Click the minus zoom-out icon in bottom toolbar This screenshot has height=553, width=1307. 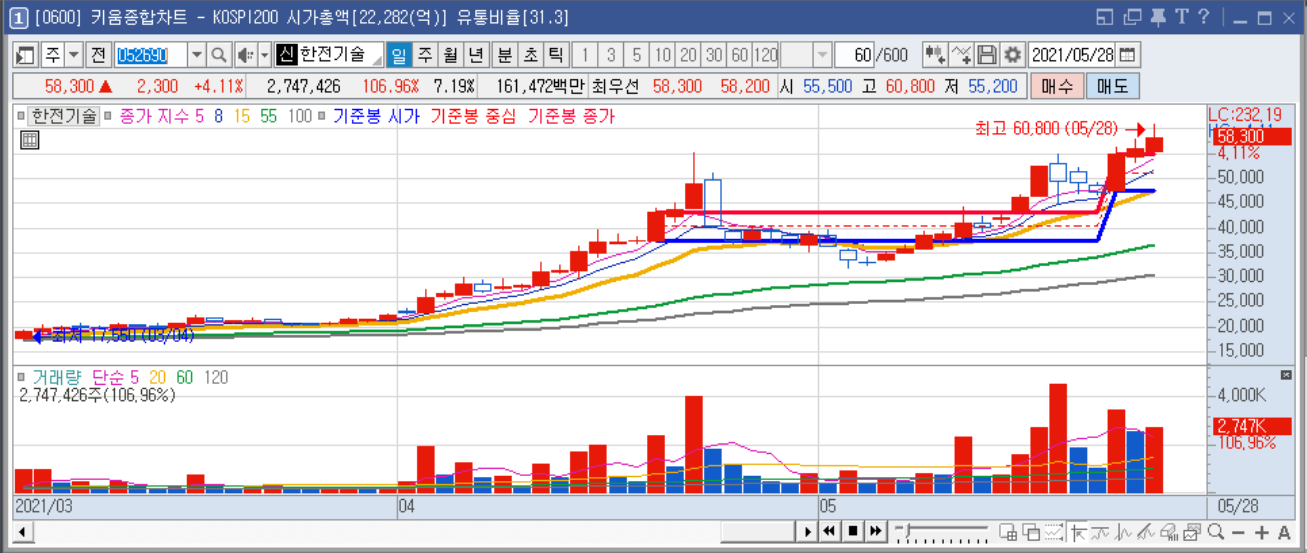1238,533
